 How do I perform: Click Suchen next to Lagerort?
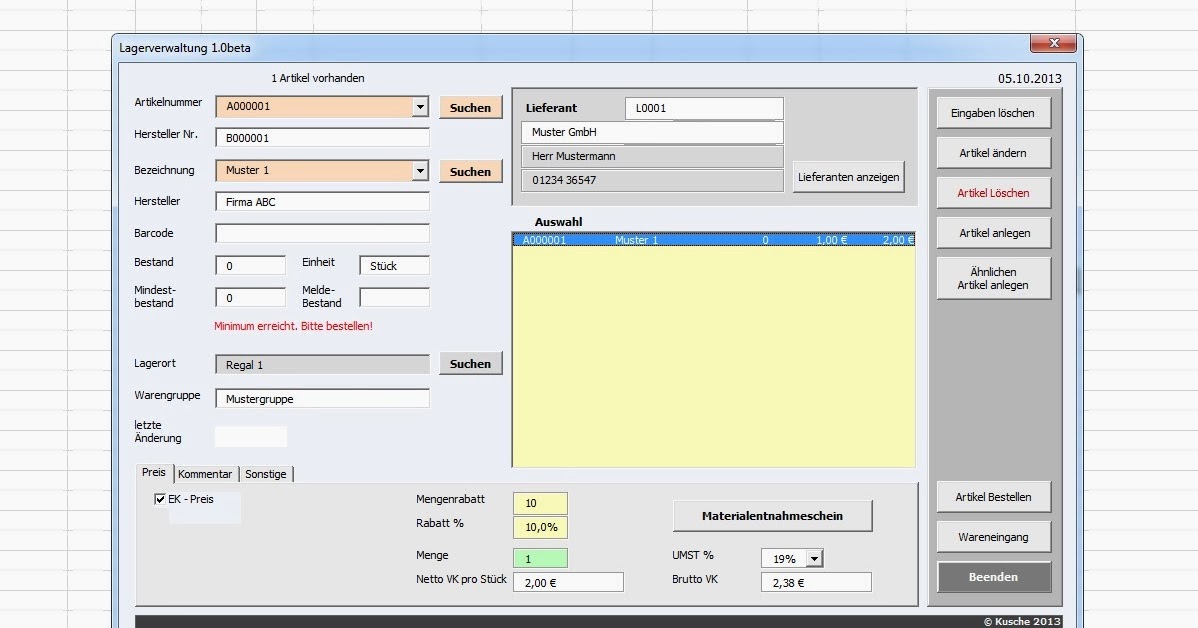(x=470, y=363)
